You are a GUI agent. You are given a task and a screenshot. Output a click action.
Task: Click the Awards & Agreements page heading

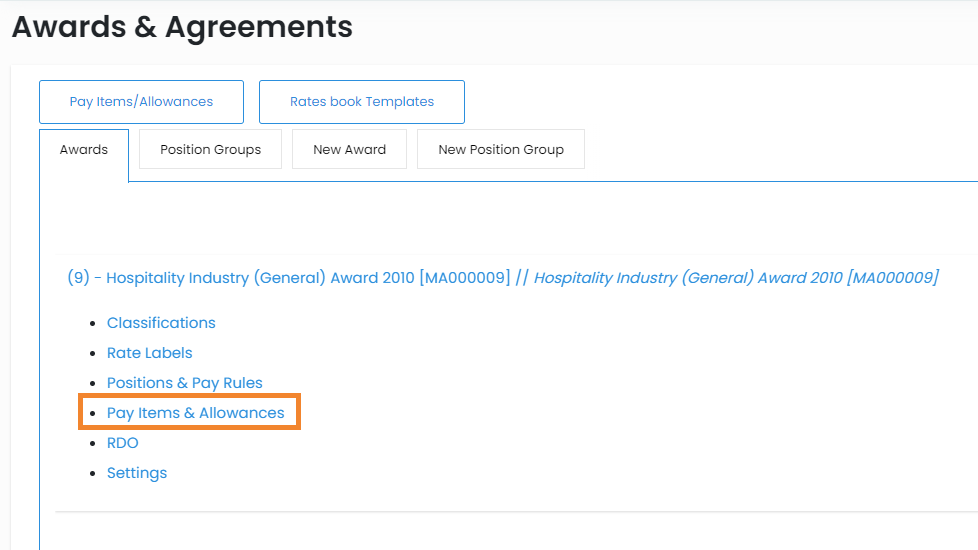tap(182, 27)
